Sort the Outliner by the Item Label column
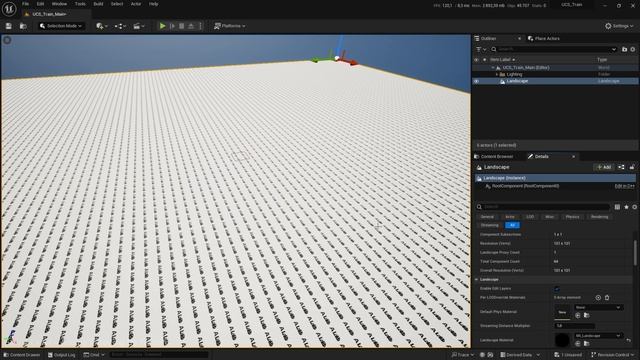Screen dimensions: 640x360 500,60
